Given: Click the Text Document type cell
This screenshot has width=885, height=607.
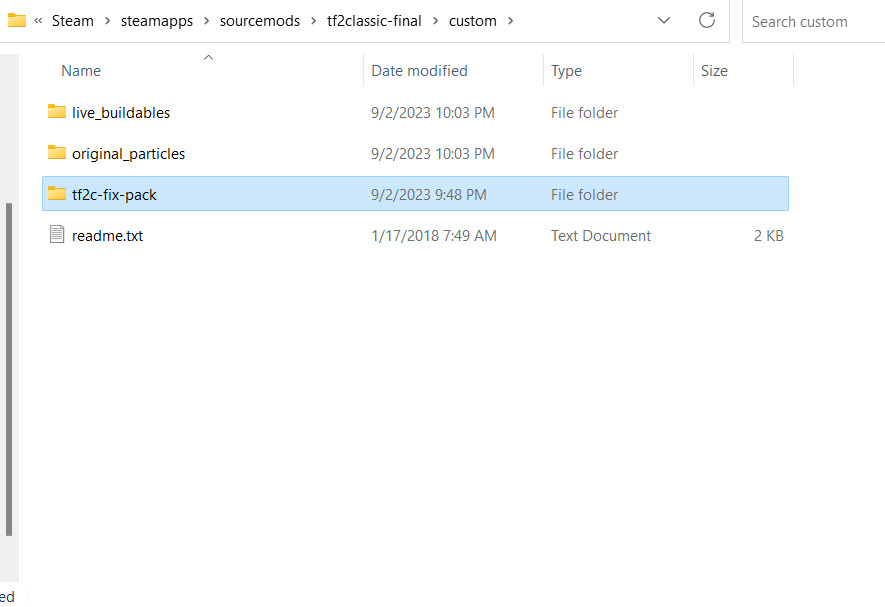Looking at the screenshot, I should [x=601, y=235].
